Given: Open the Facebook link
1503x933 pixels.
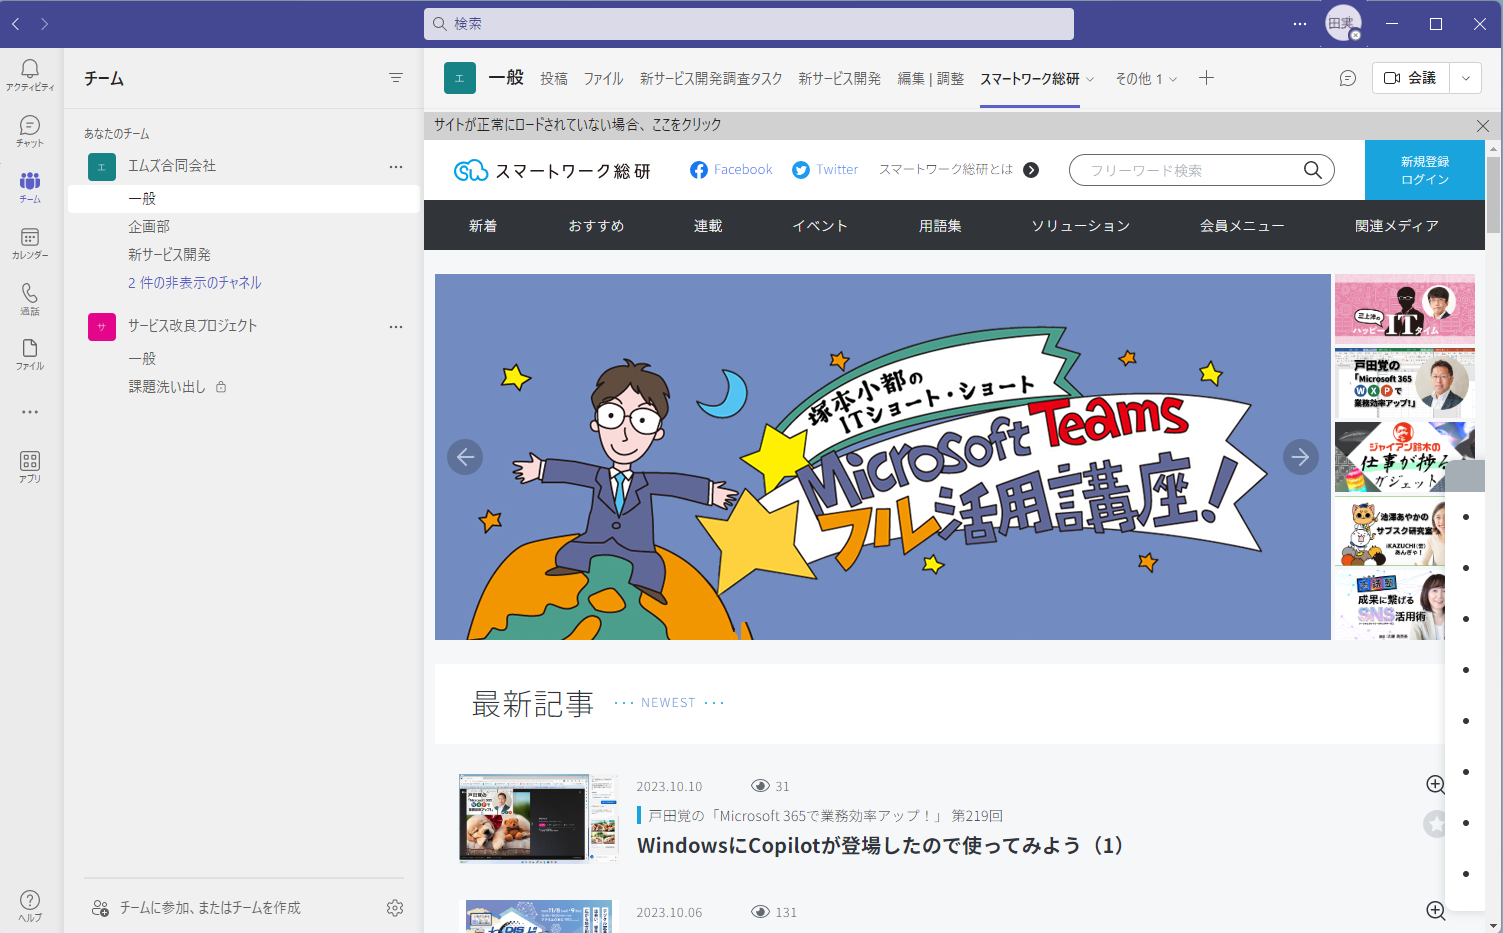Looking at the screenshot, I should click(x=731, y=170).
